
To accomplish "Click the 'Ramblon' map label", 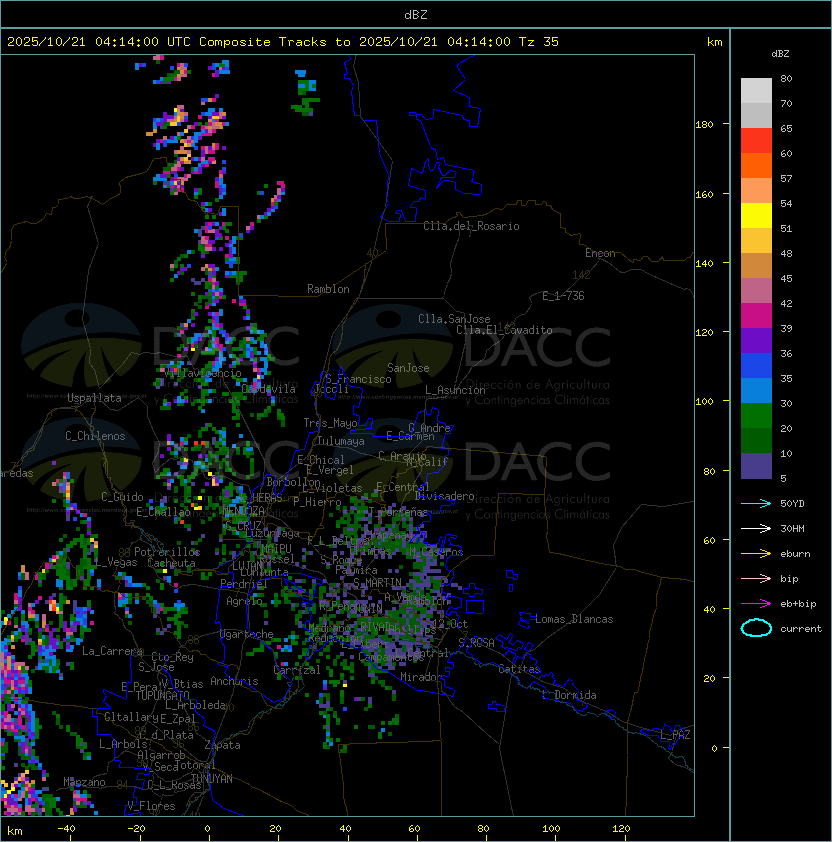I will click(328, 289).
